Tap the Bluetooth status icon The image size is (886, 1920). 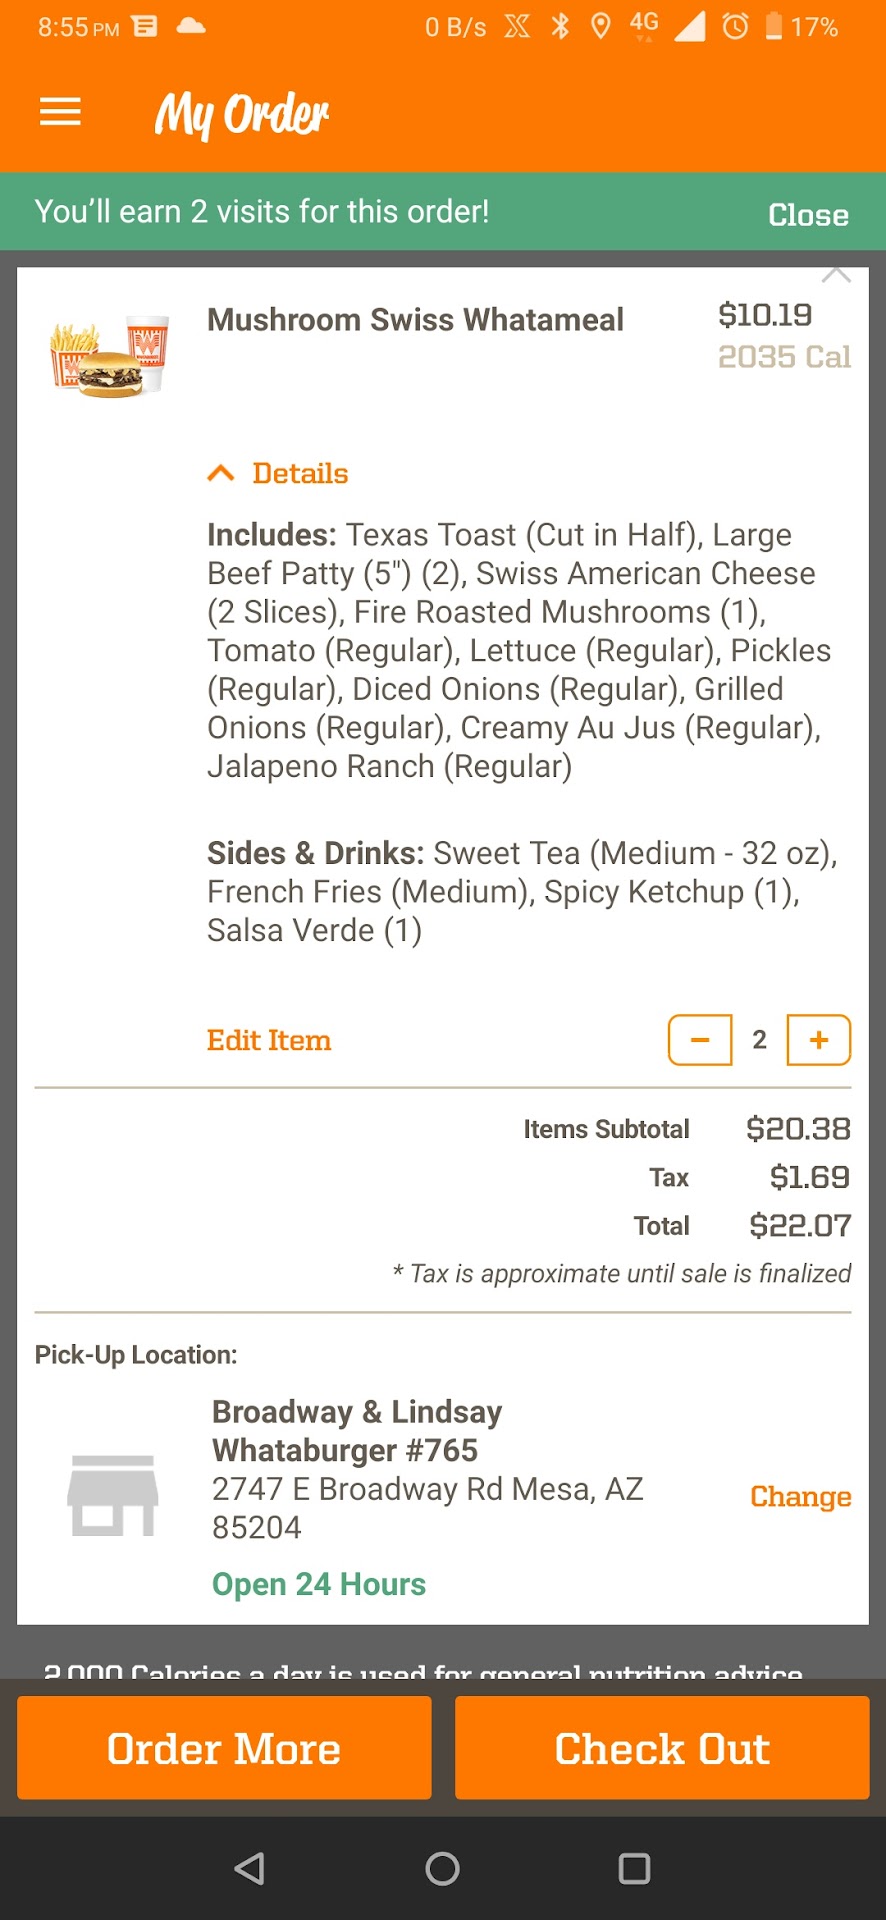[561, 26]
